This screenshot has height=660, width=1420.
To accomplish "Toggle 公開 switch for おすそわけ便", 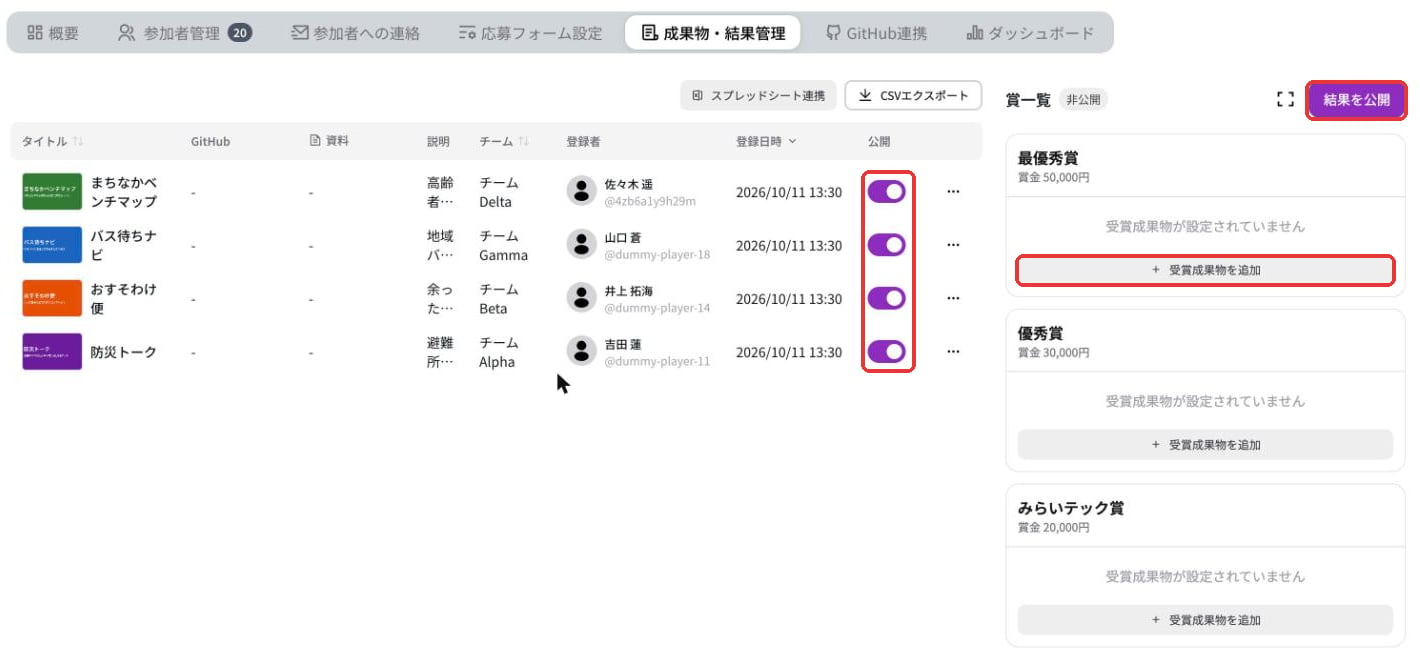I will 886,298.
